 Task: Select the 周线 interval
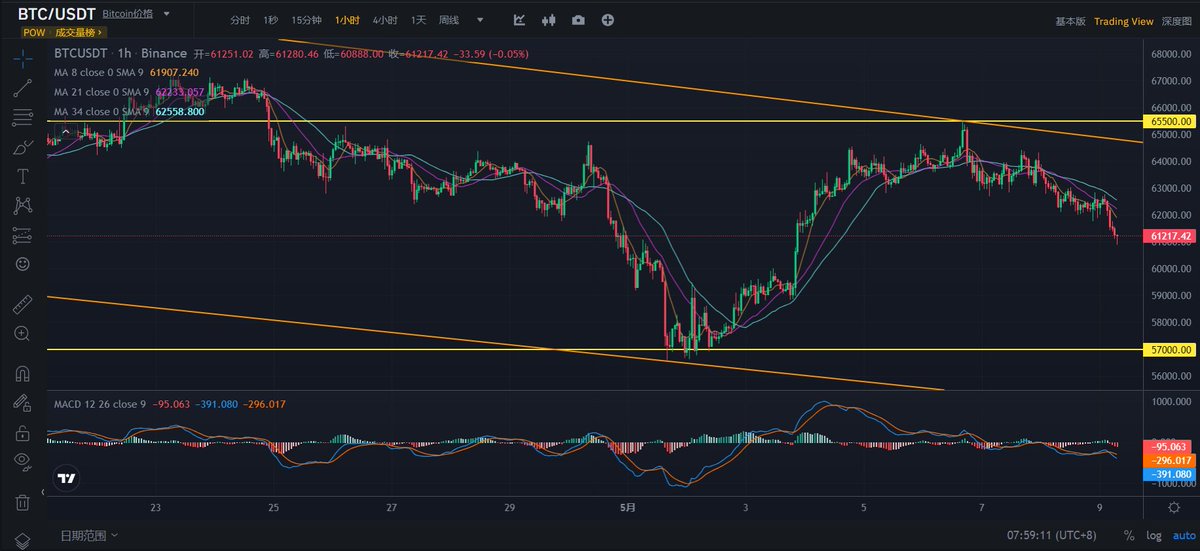pyautogui.click(x=449, y=20)
